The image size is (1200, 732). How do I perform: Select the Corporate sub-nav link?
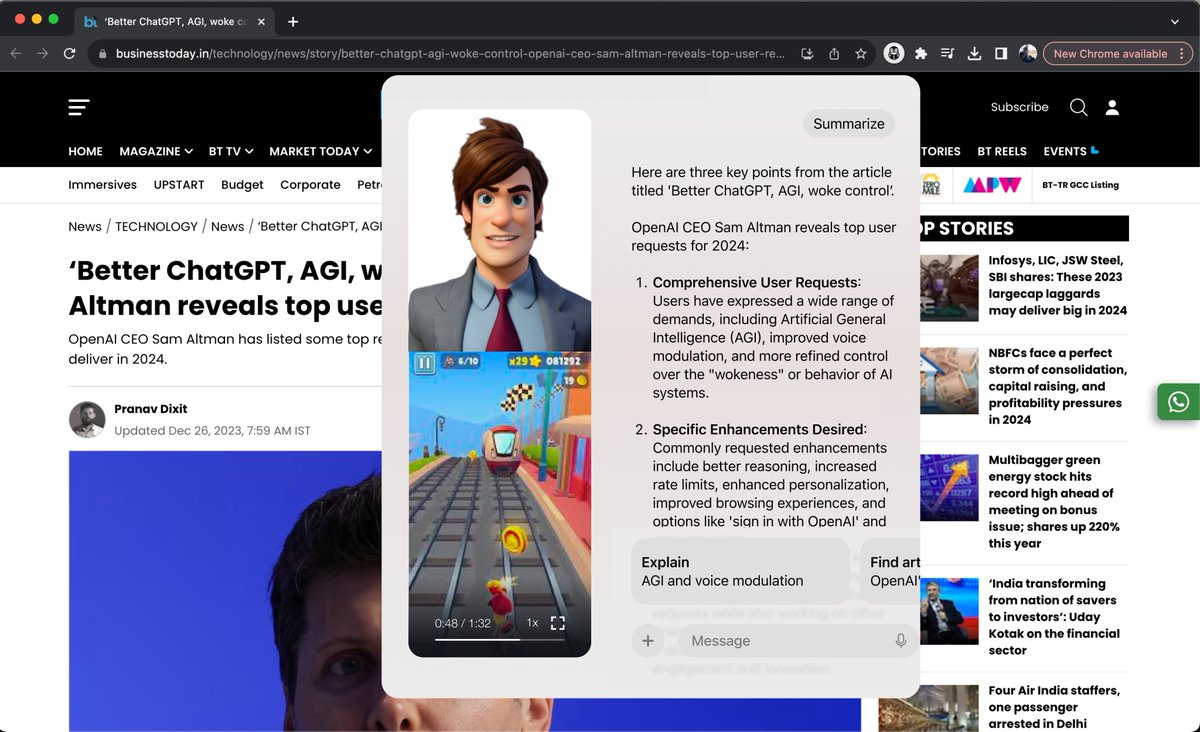tap(310, 185)
